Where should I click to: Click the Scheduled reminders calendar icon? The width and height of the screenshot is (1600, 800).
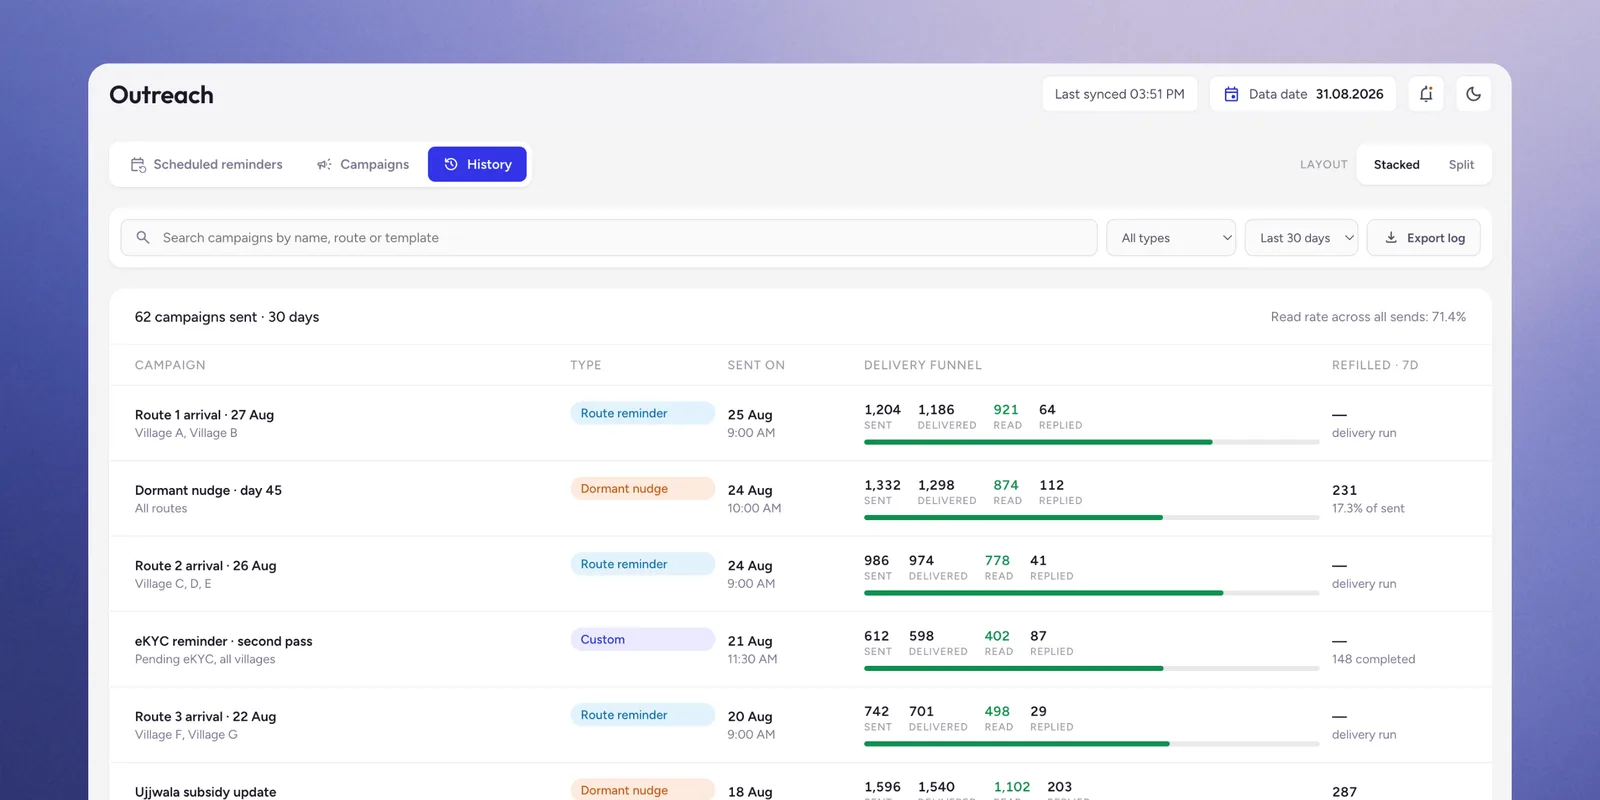[138, 164]
